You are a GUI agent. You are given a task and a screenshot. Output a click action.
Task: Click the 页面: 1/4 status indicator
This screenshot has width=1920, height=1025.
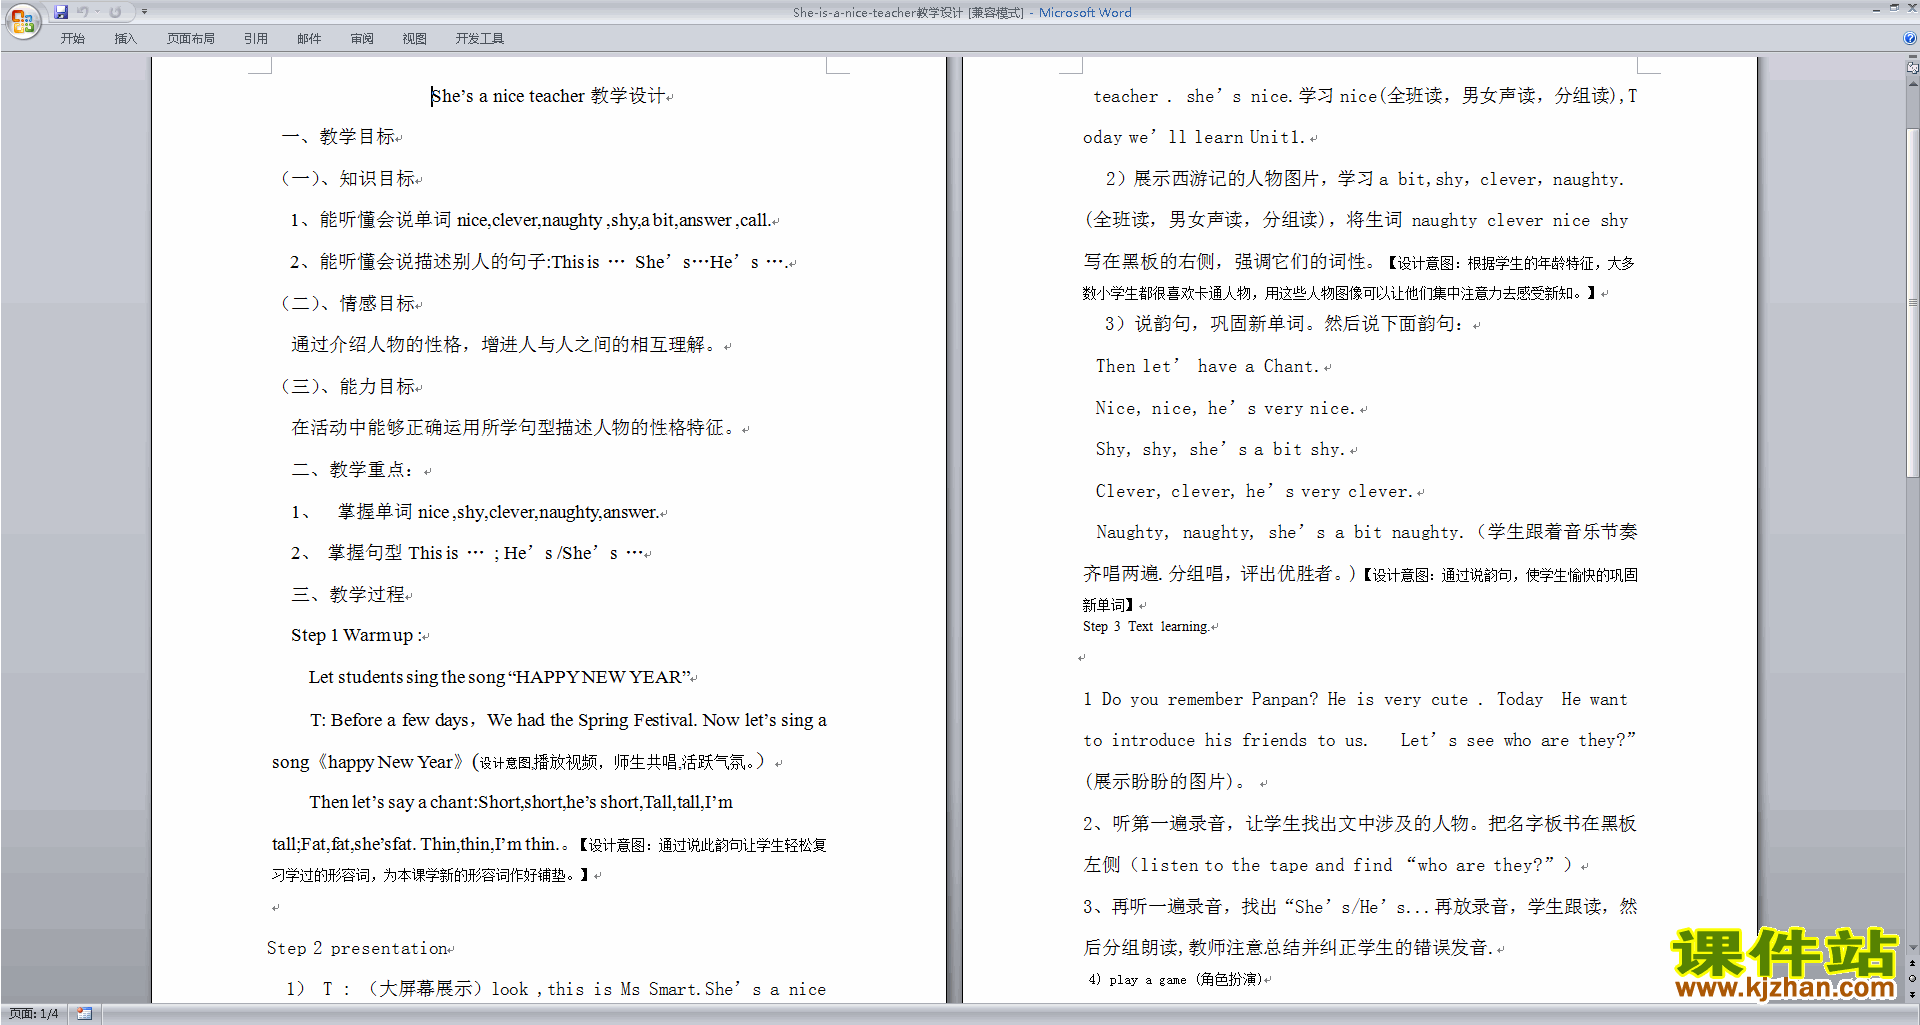click(34, 1014)
